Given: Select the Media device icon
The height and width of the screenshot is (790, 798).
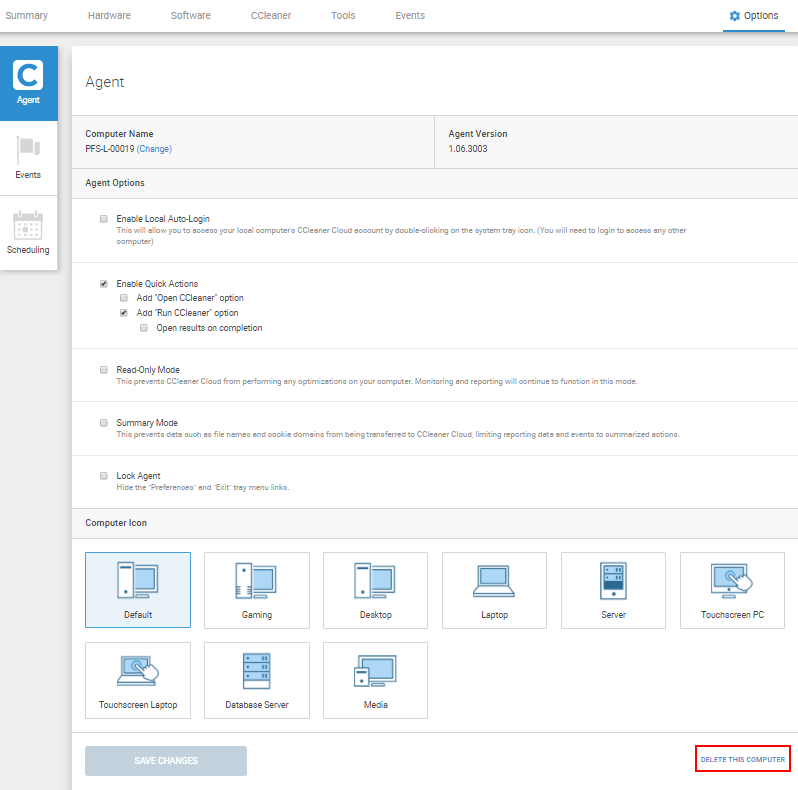Looking at the screenshot, I should click(375, 680).
